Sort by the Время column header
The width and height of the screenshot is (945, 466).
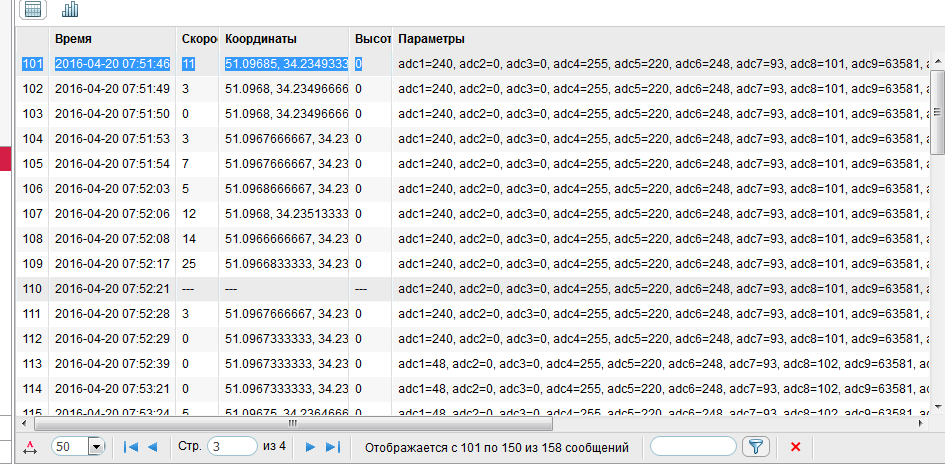click(112, 39)
